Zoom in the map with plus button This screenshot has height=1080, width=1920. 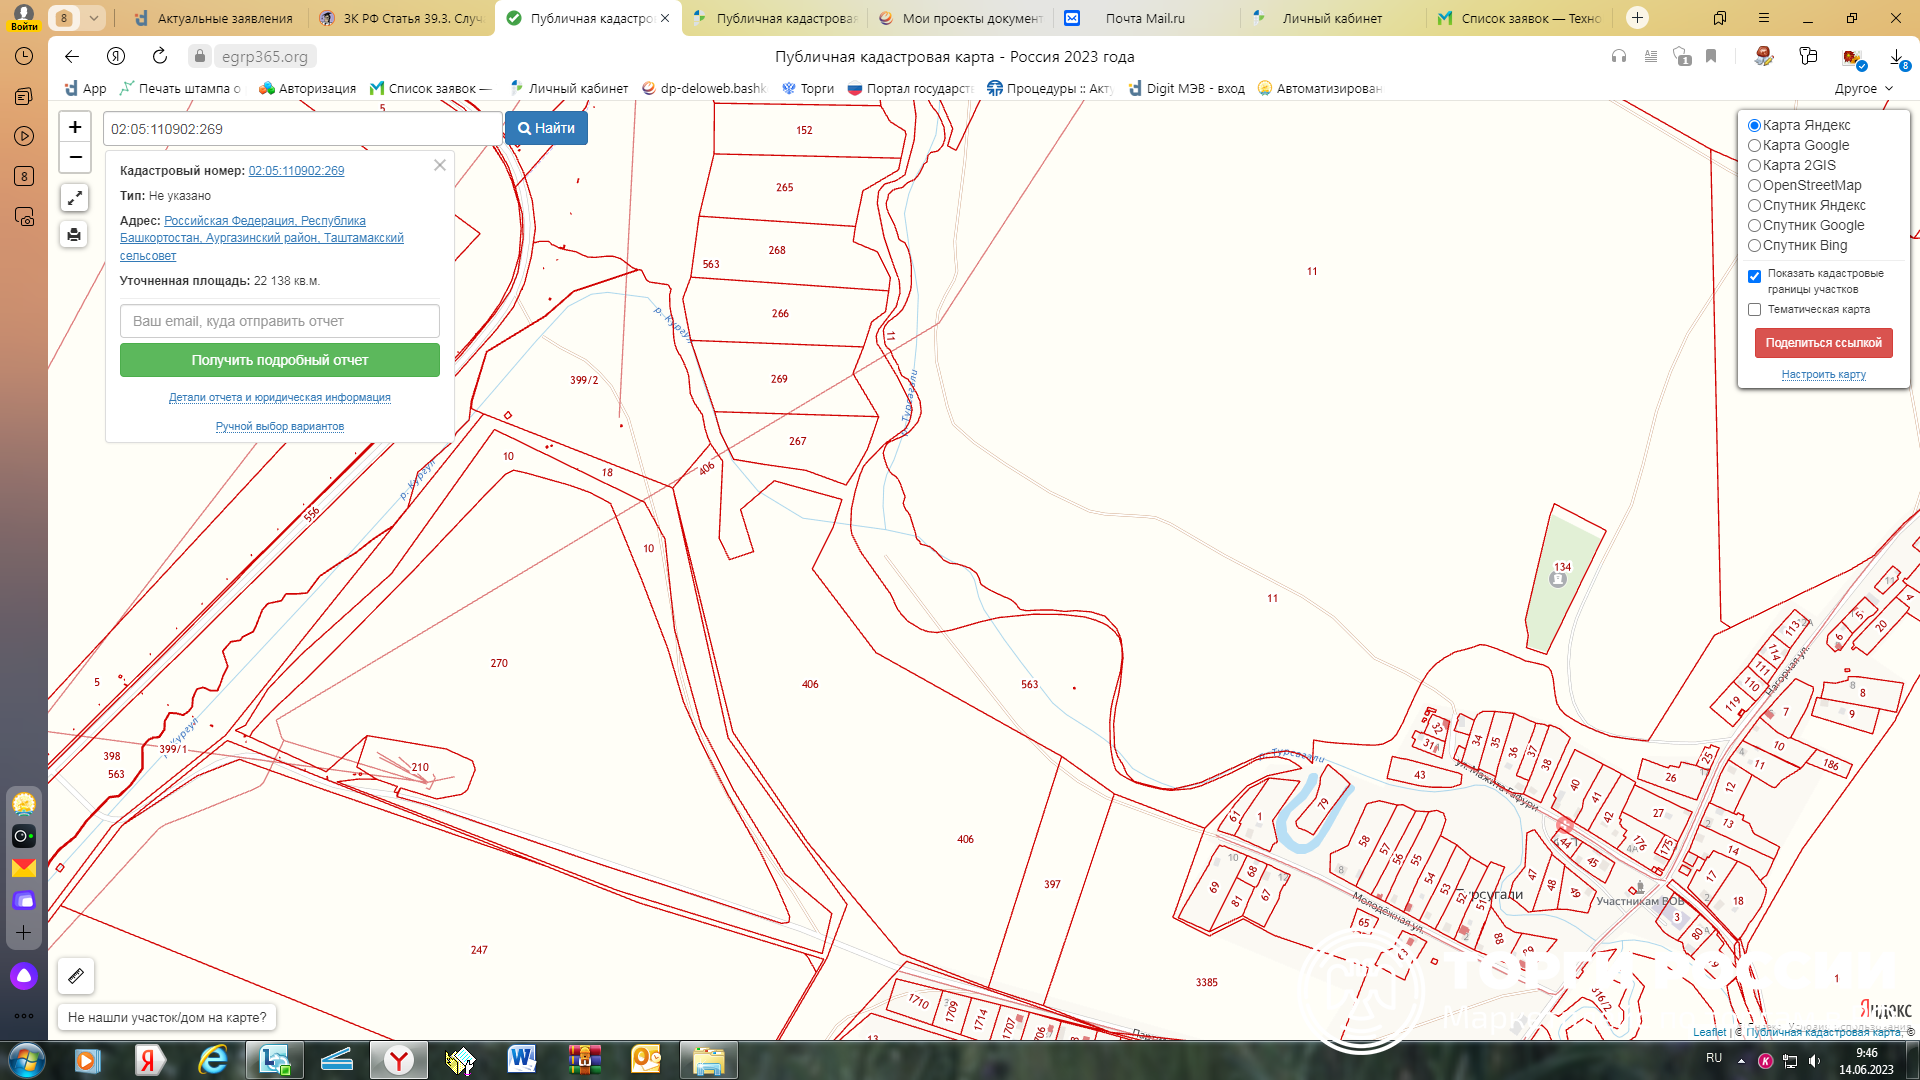tap(75, 127)
